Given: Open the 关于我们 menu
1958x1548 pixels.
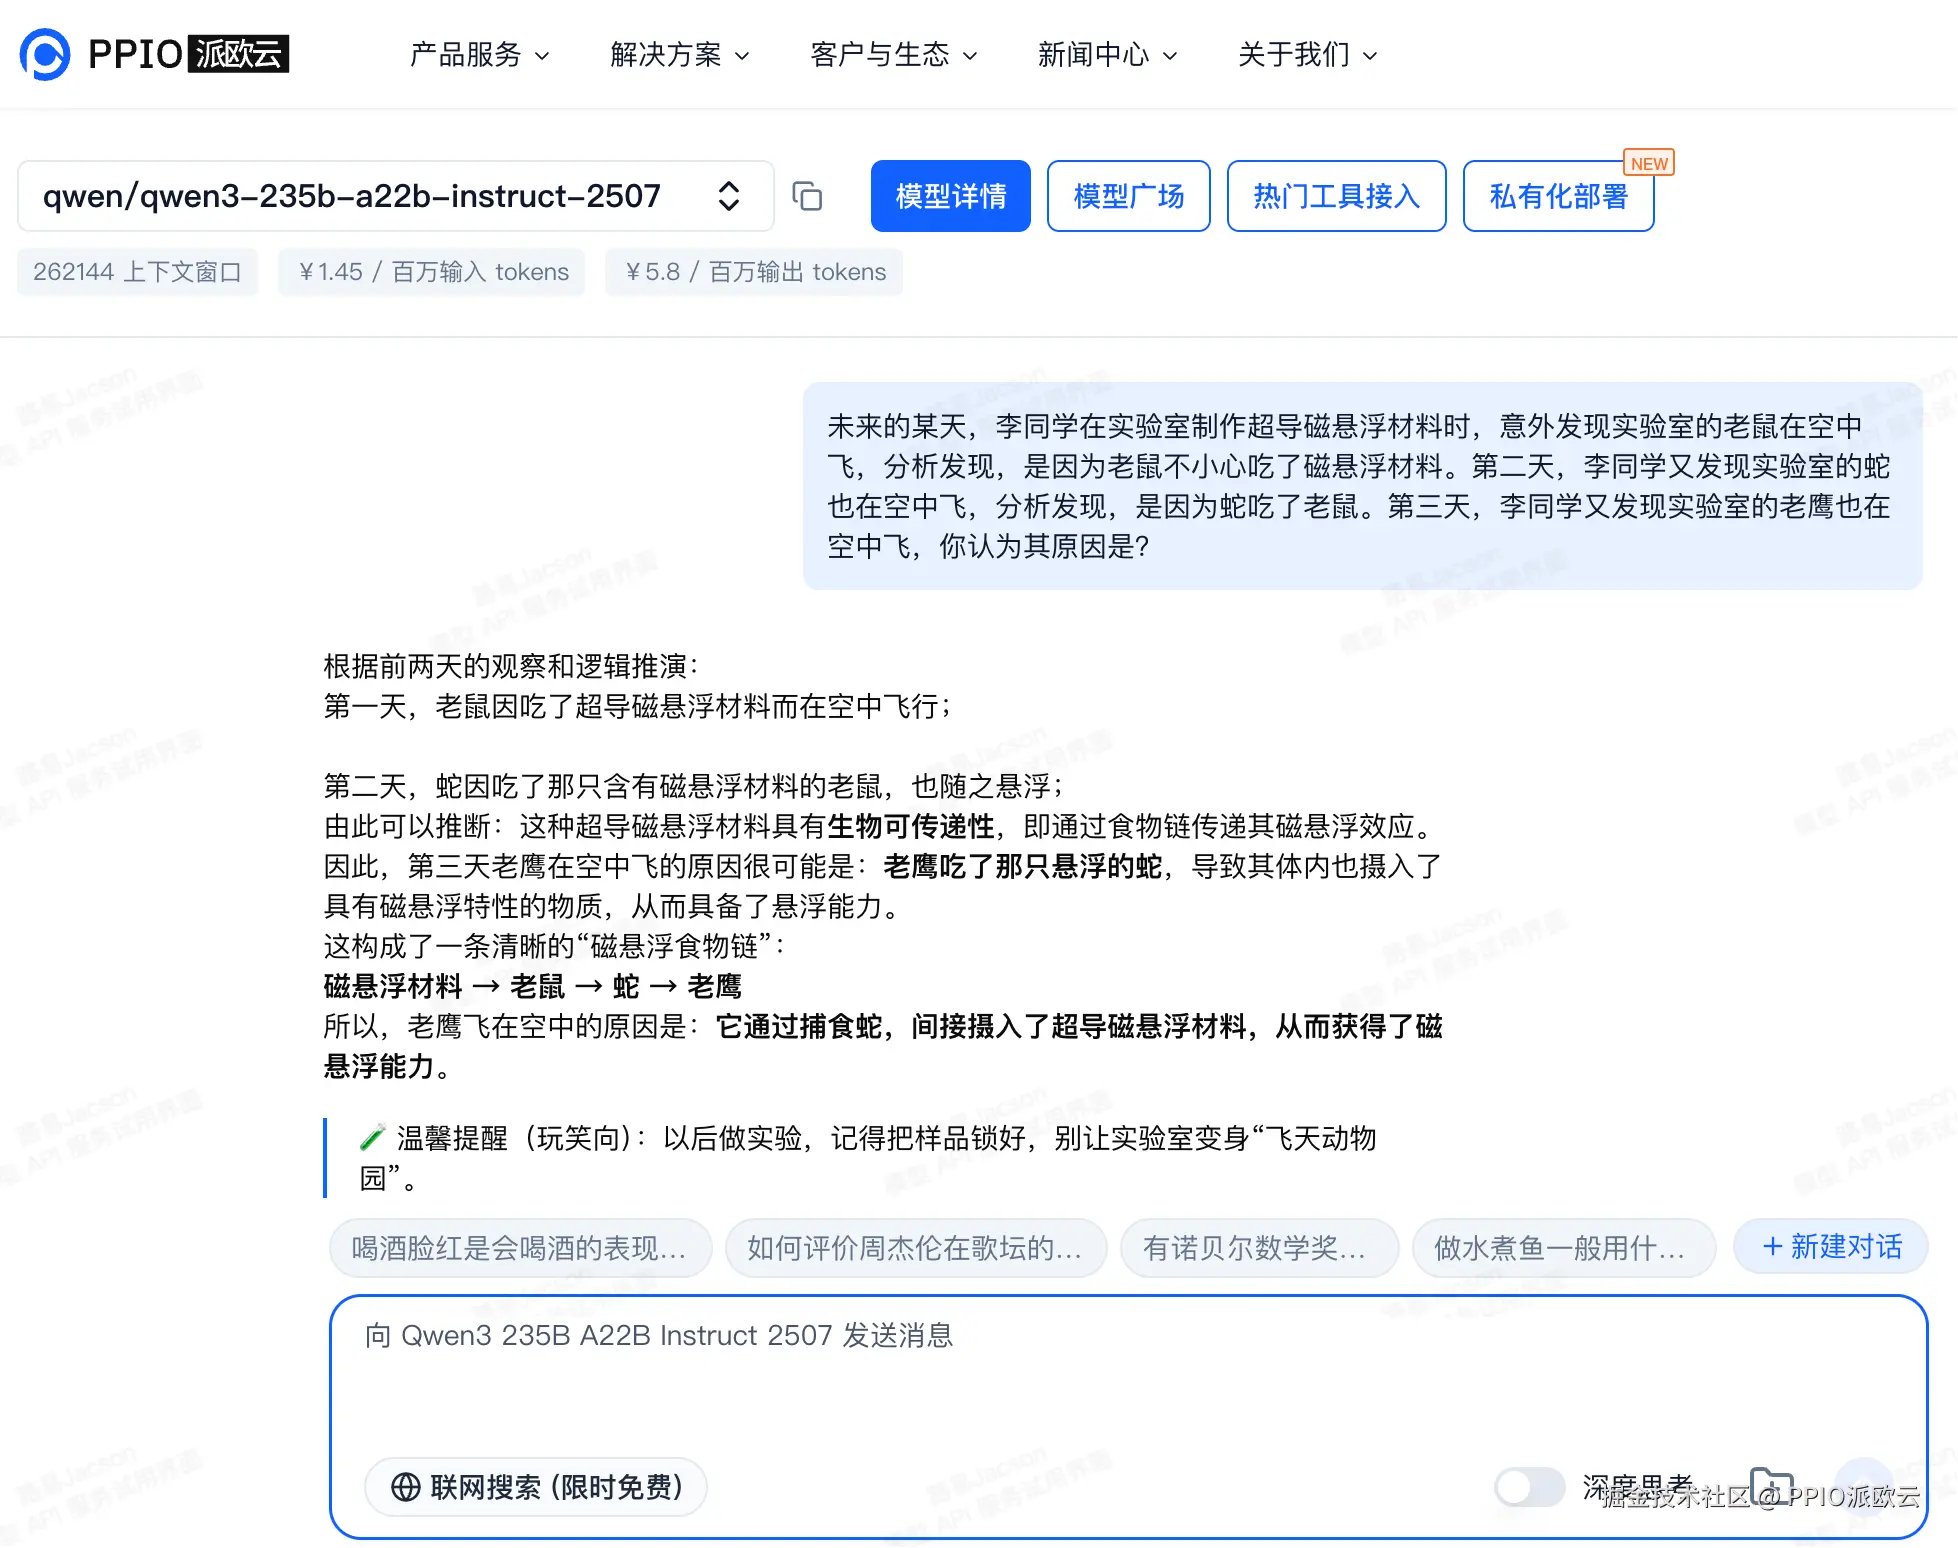Looking at the screenshot, I should (x=1307, y=54).
